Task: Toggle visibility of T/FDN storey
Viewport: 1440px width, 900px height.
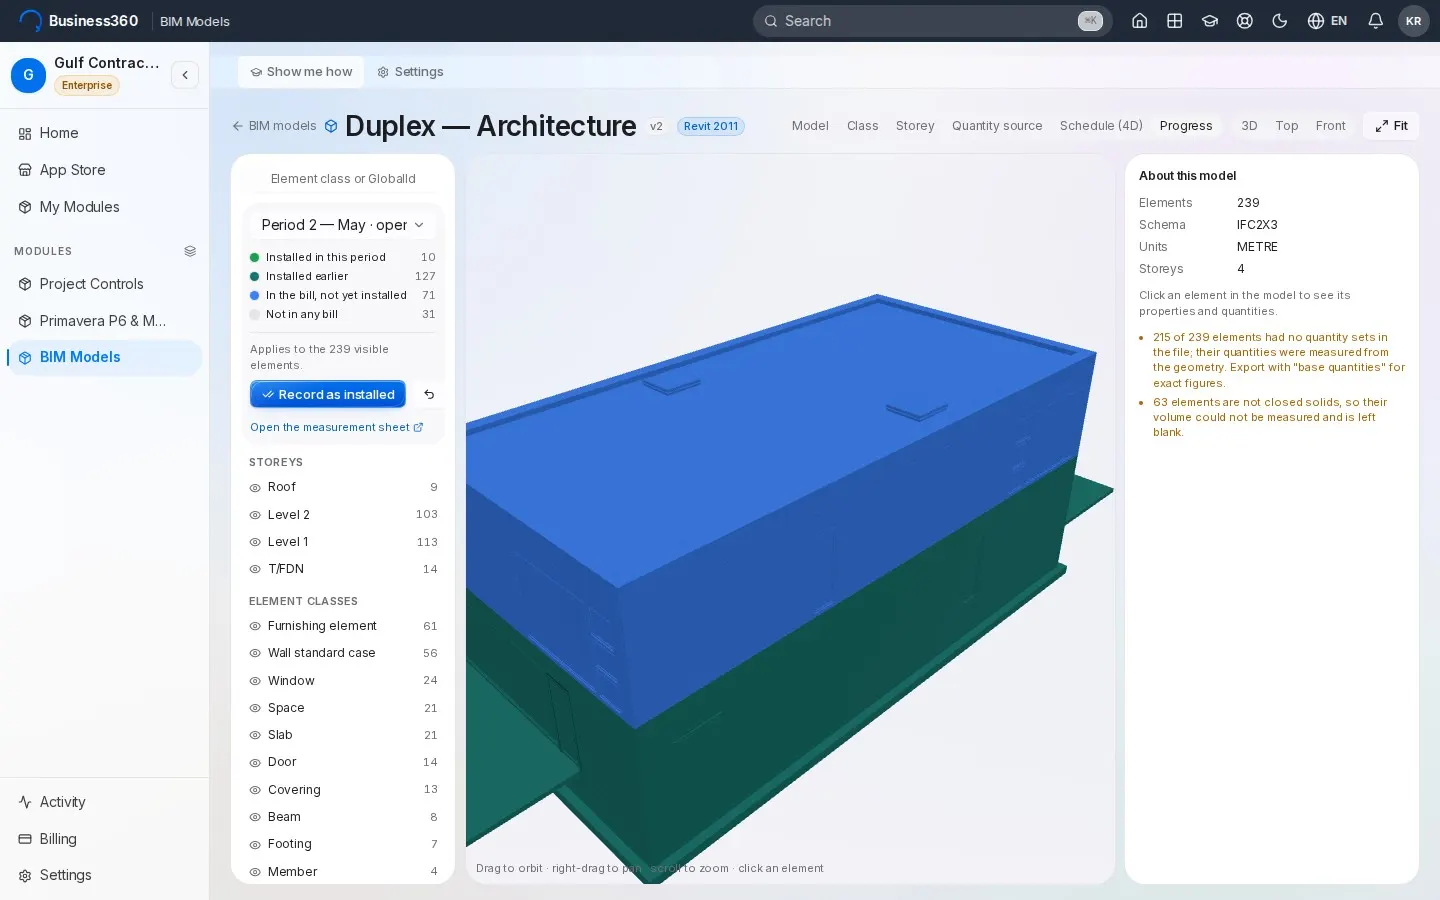Action: point(255,569)
